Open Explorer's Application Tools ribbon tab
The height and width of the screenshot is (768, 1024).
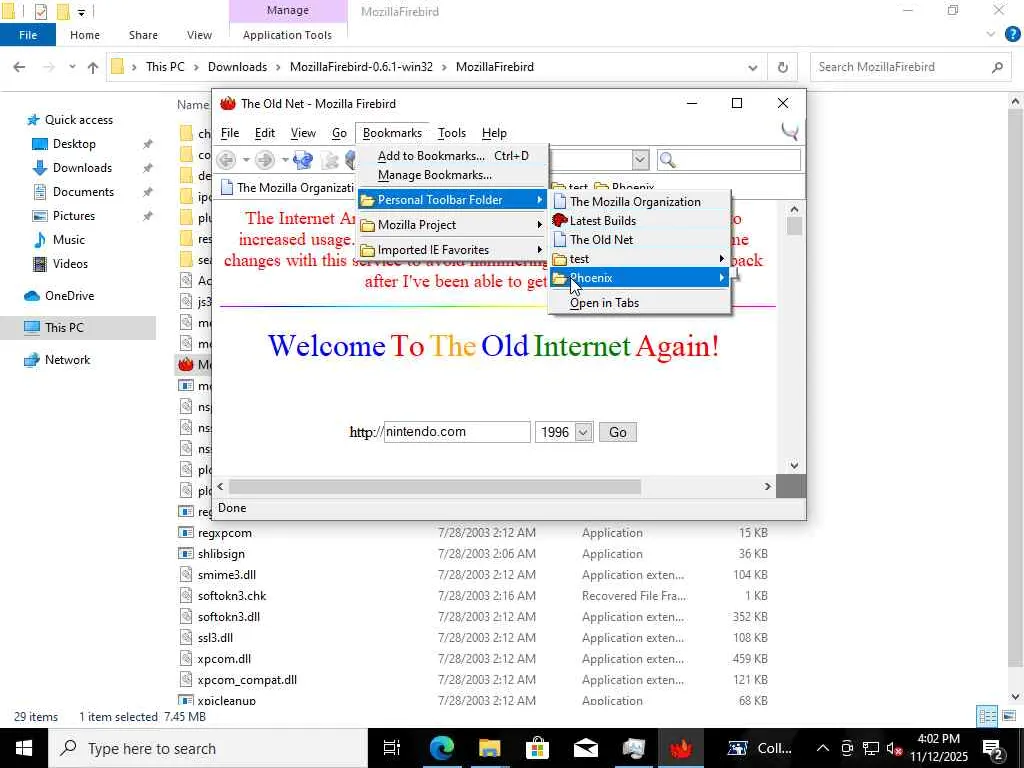pyautogui.click(x=287, y=35)
